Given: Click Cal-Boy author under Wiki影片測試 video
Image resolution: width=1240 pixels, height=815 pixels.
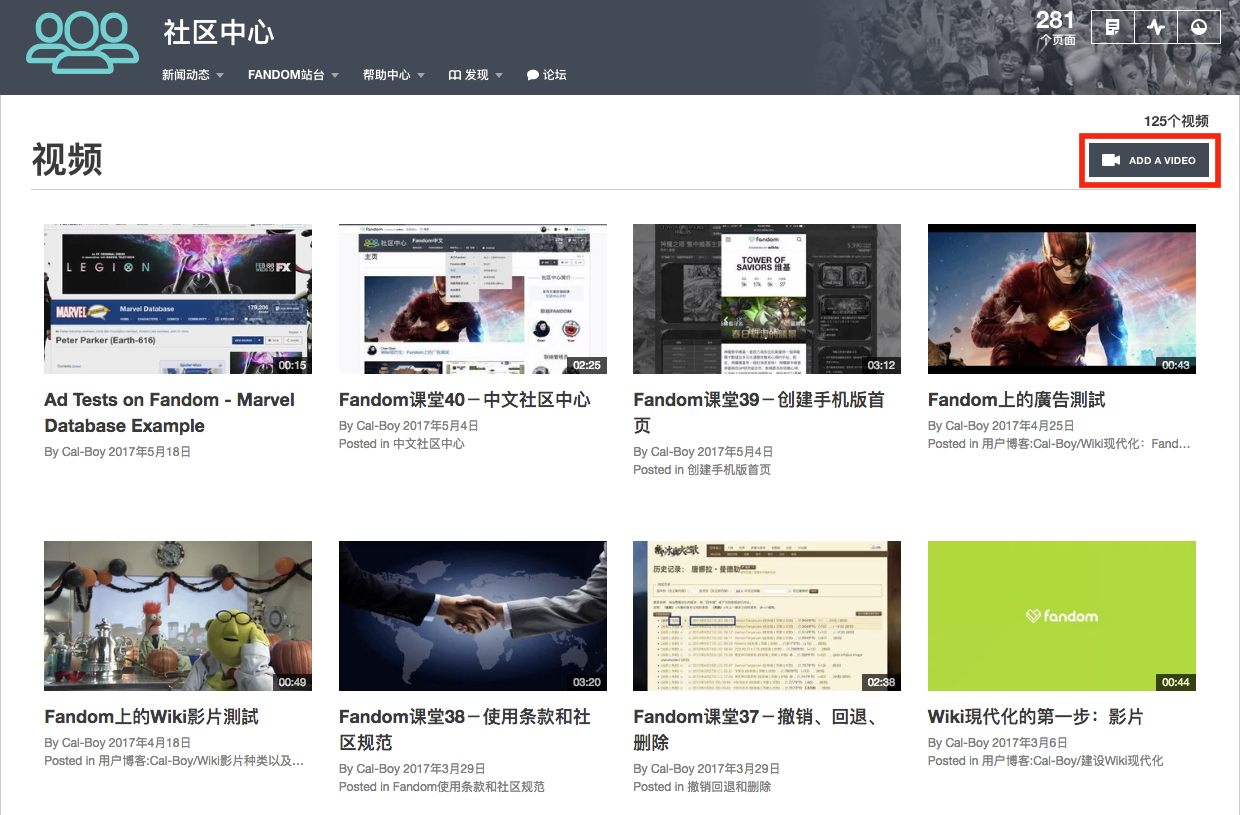Looking at the screenshot, I should coord(84,743).
